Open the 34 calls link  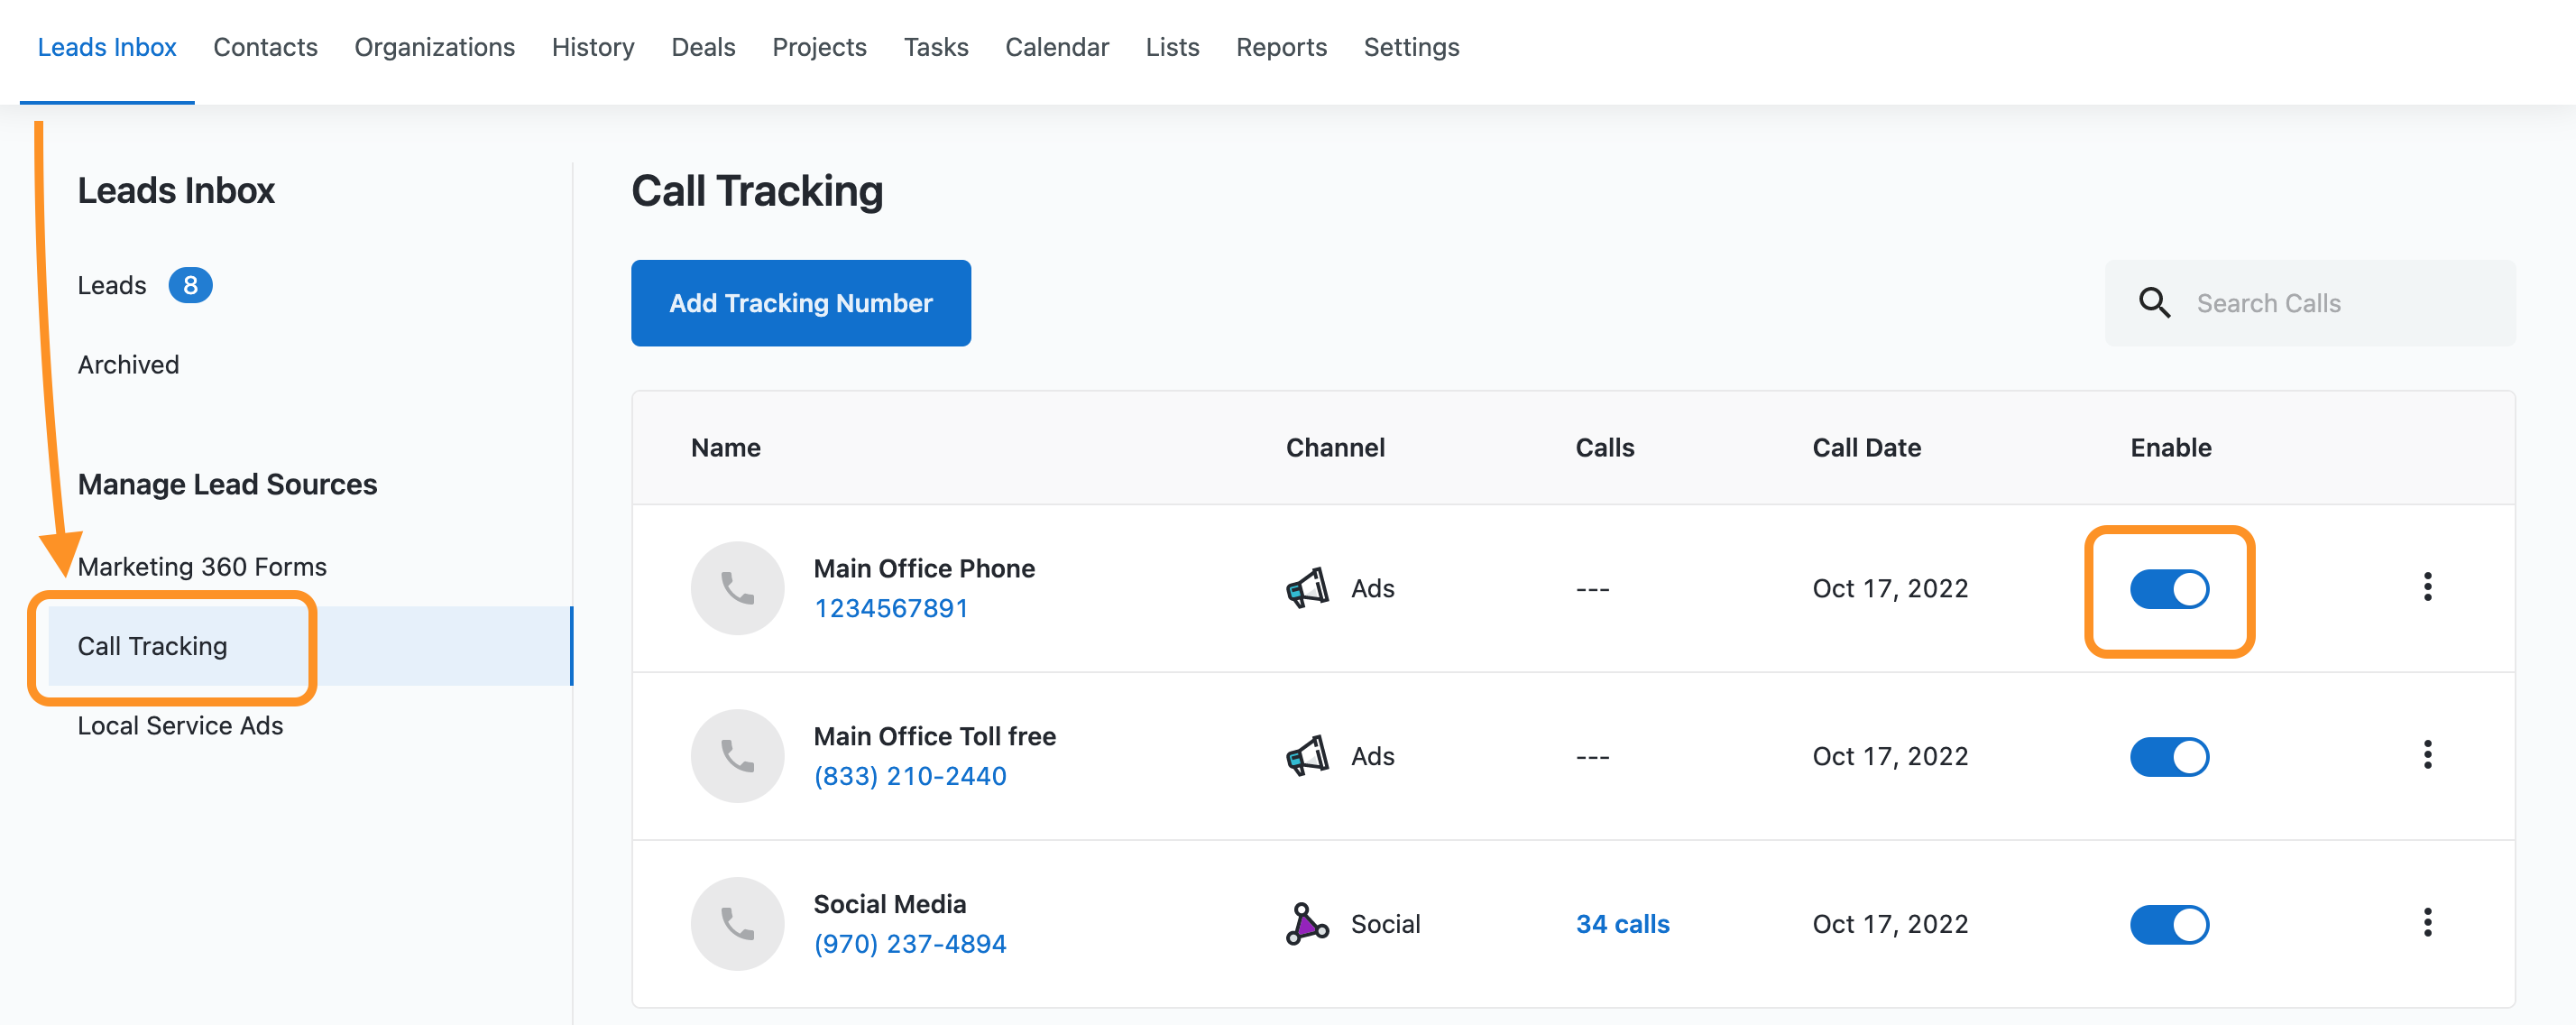[1622, 924]
